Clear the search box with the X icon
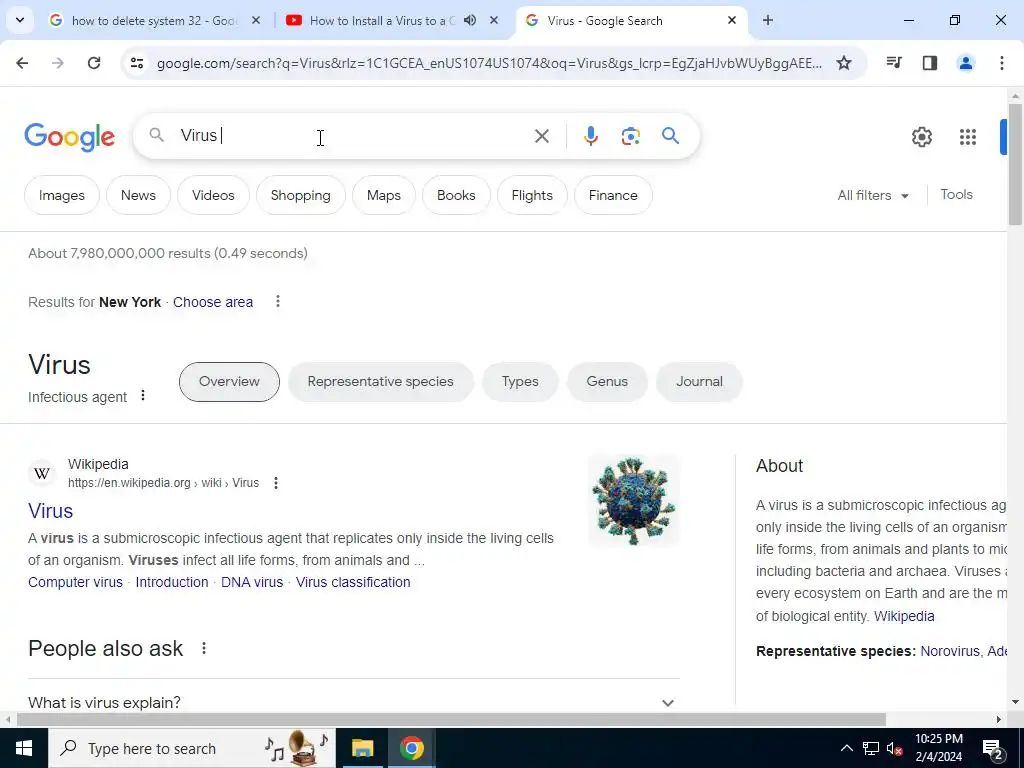 541,136
